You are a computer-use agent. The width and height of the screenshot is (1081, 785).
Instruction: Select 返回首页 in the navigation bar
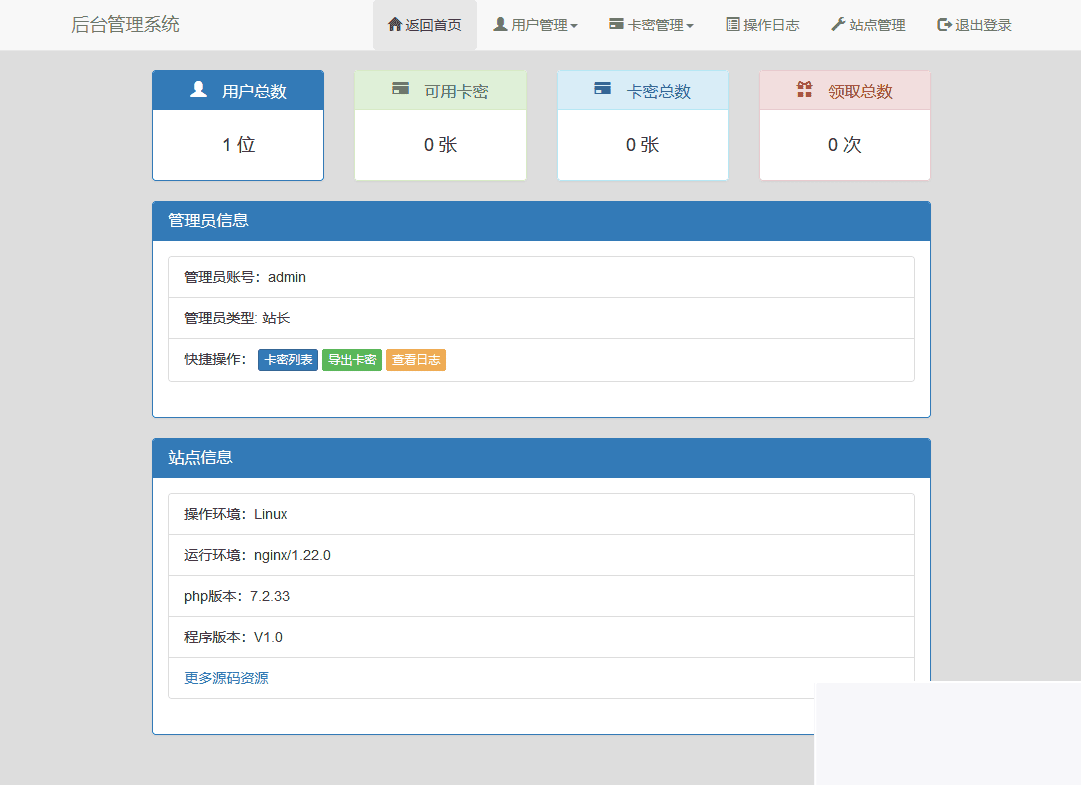point(424,25)
